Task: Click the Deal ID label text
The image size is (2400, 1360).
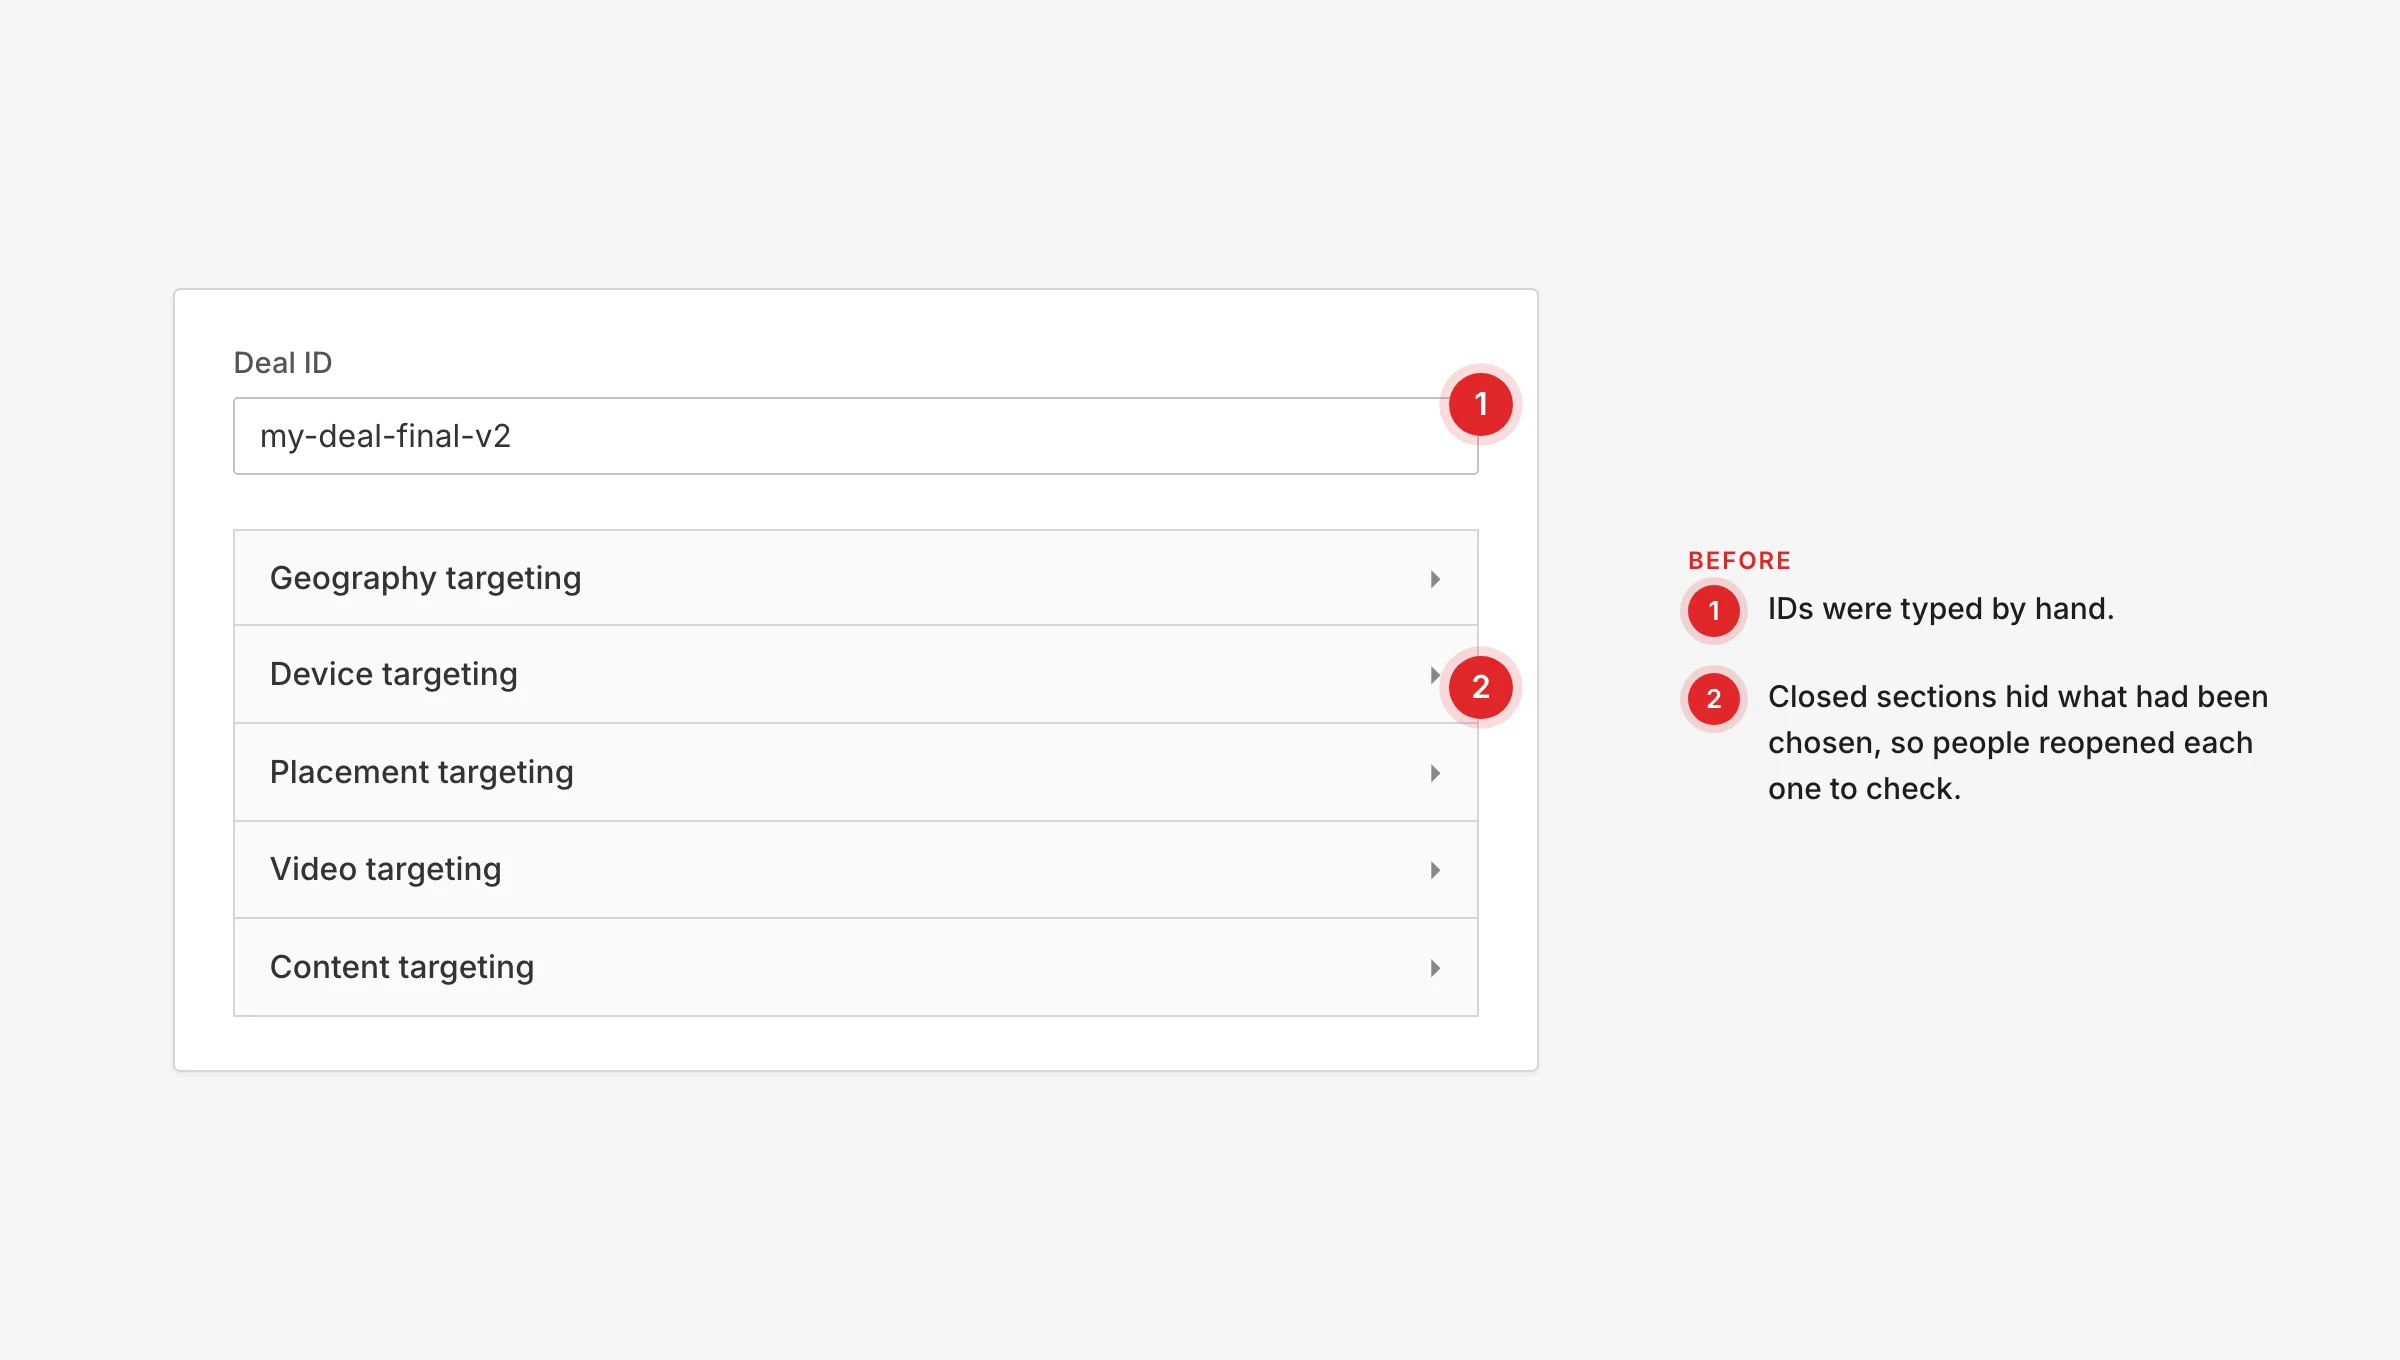Action: [x=283, y=363]
